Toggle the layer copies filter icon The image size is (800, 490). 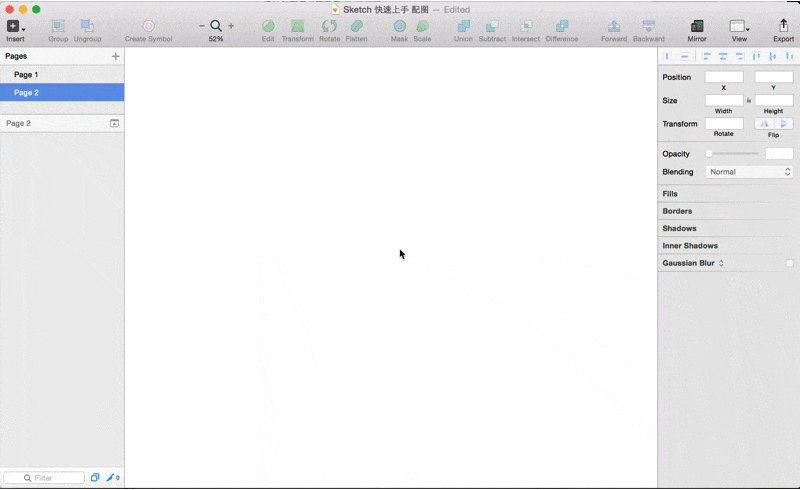point(95,478)
